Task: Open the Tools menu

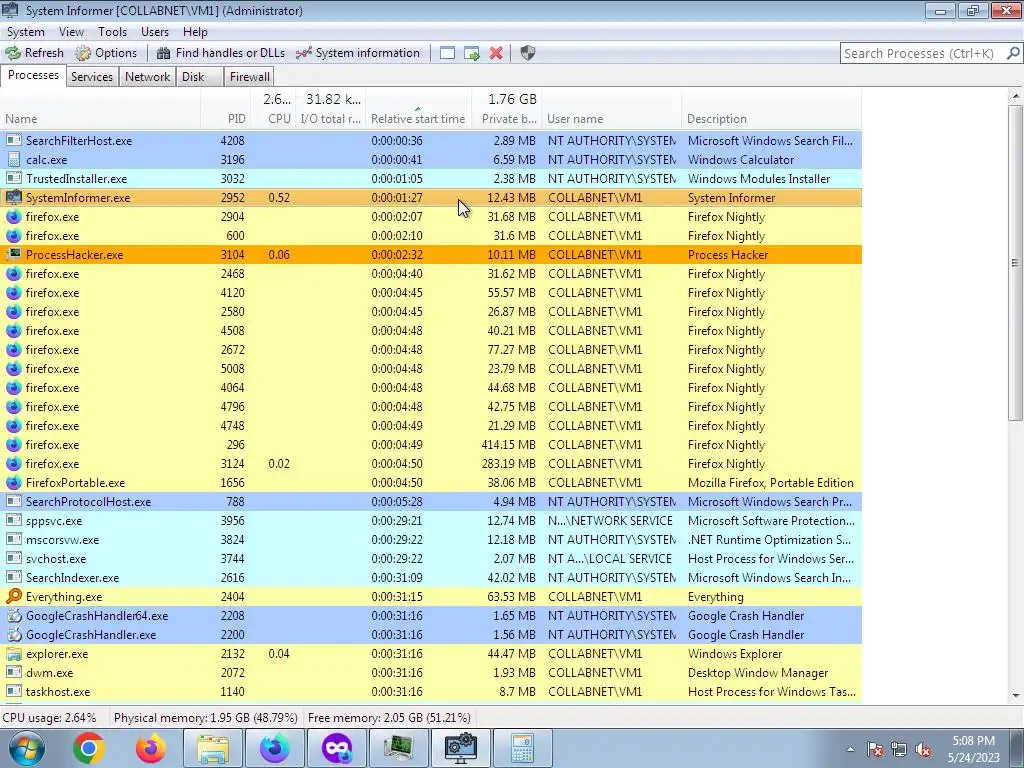Action: click(x=112, y=31)
